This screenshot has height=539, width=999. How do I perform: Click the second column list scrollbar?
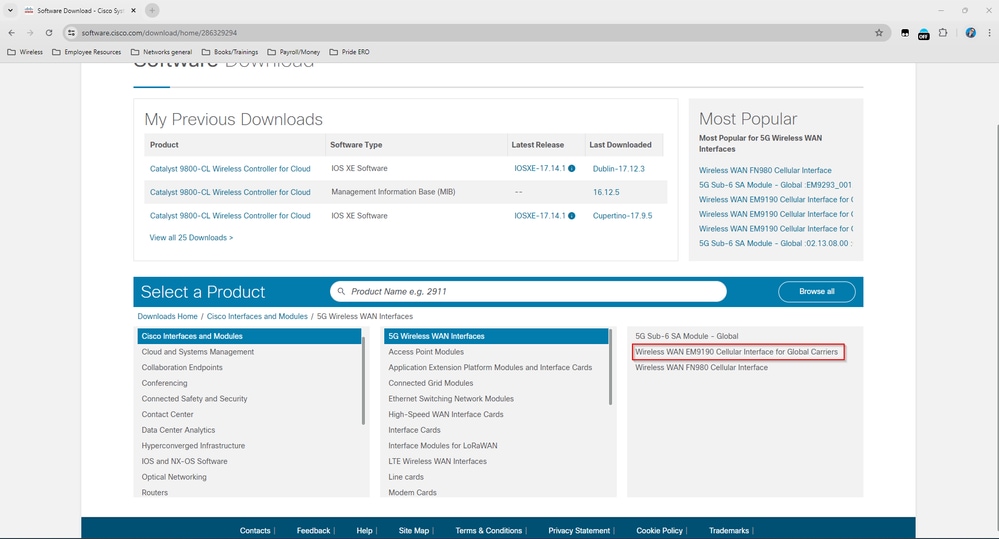pyautogui.click(x=610, y=367)
